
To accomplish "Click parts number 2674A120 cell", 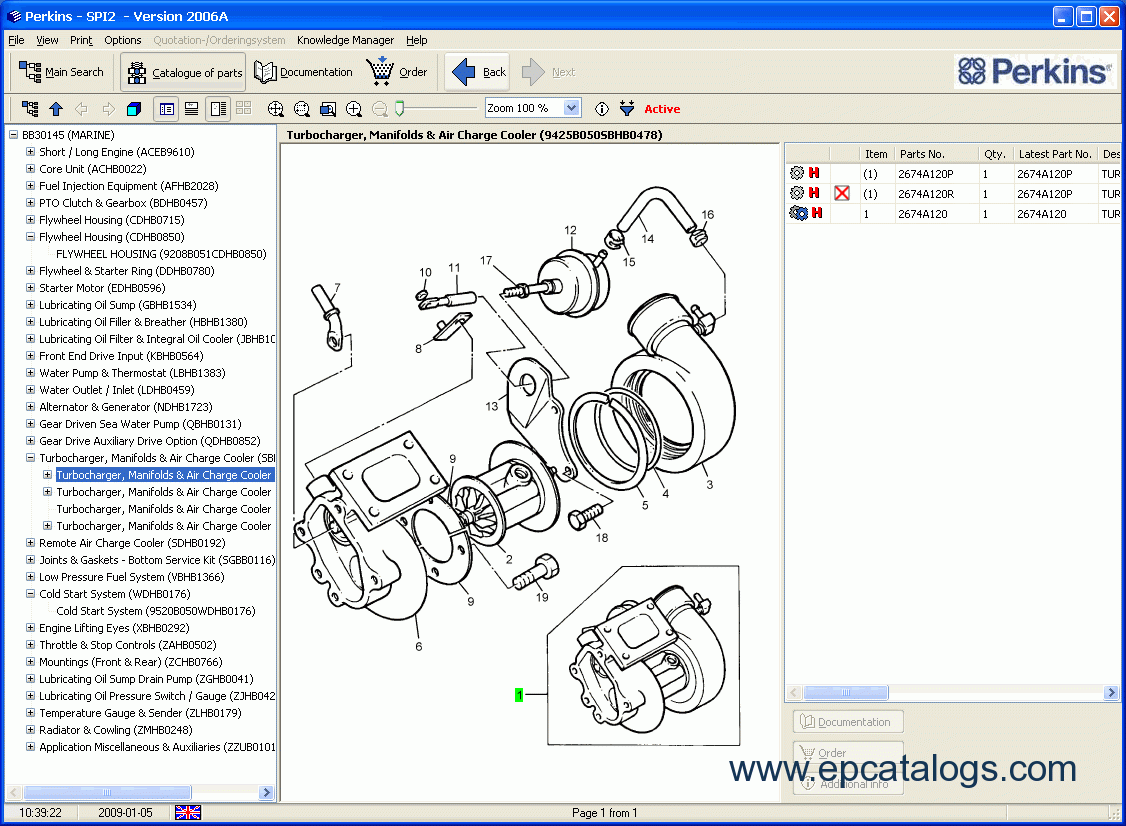I will 923,214.
